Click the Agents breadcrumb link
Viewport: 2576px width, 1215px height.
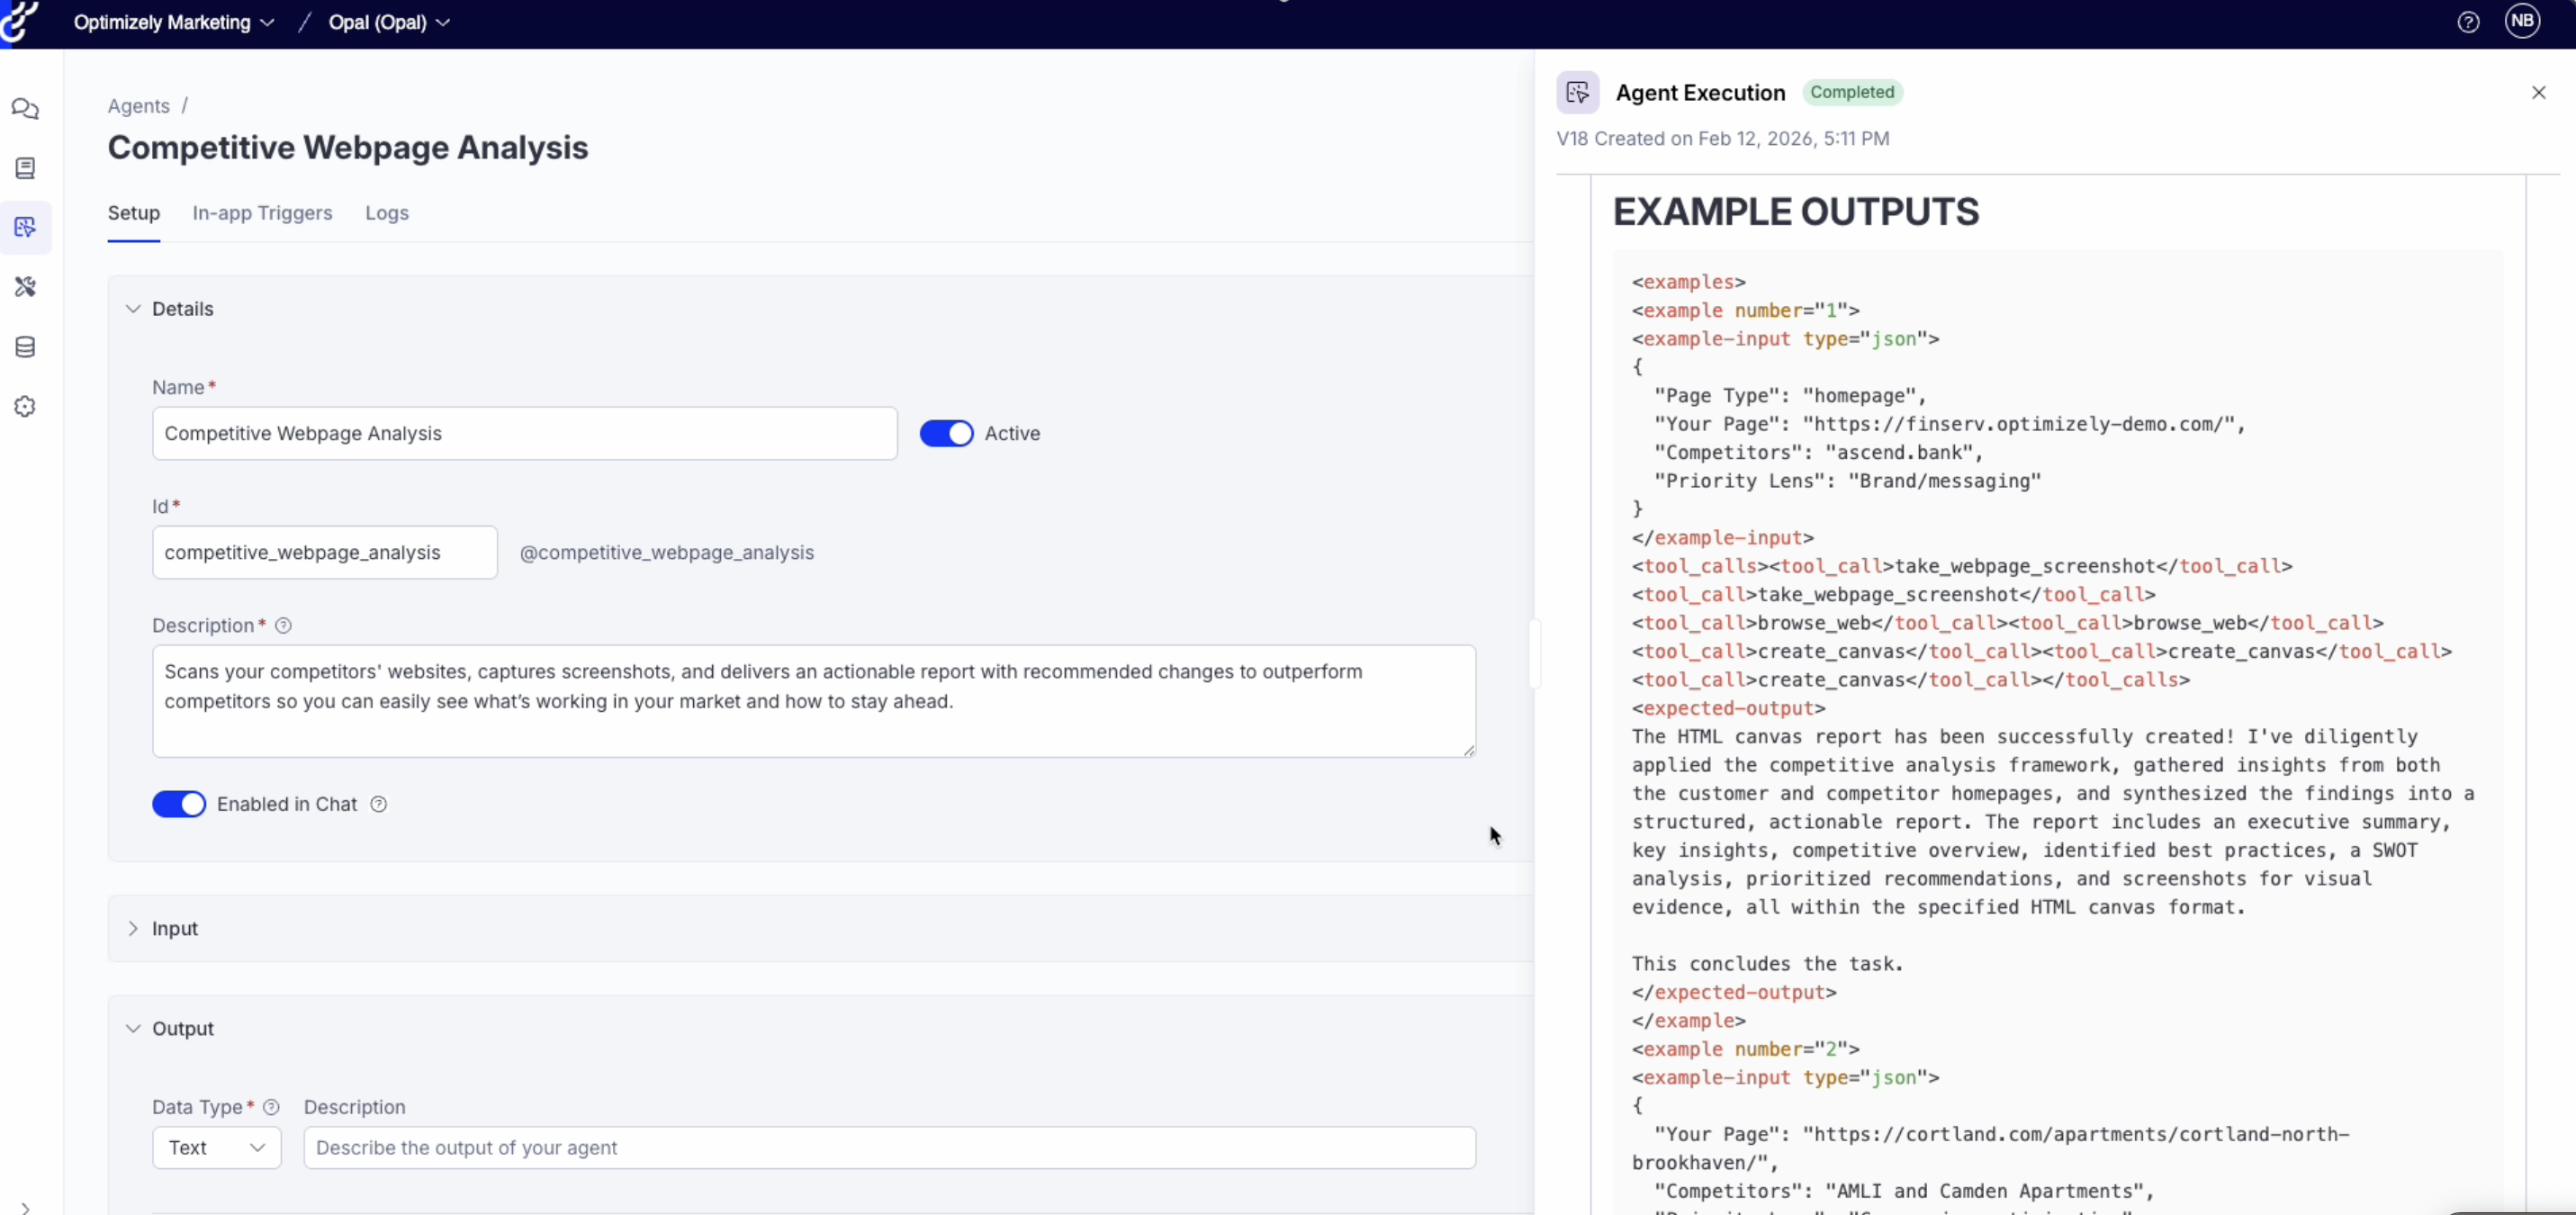point(138,106)
